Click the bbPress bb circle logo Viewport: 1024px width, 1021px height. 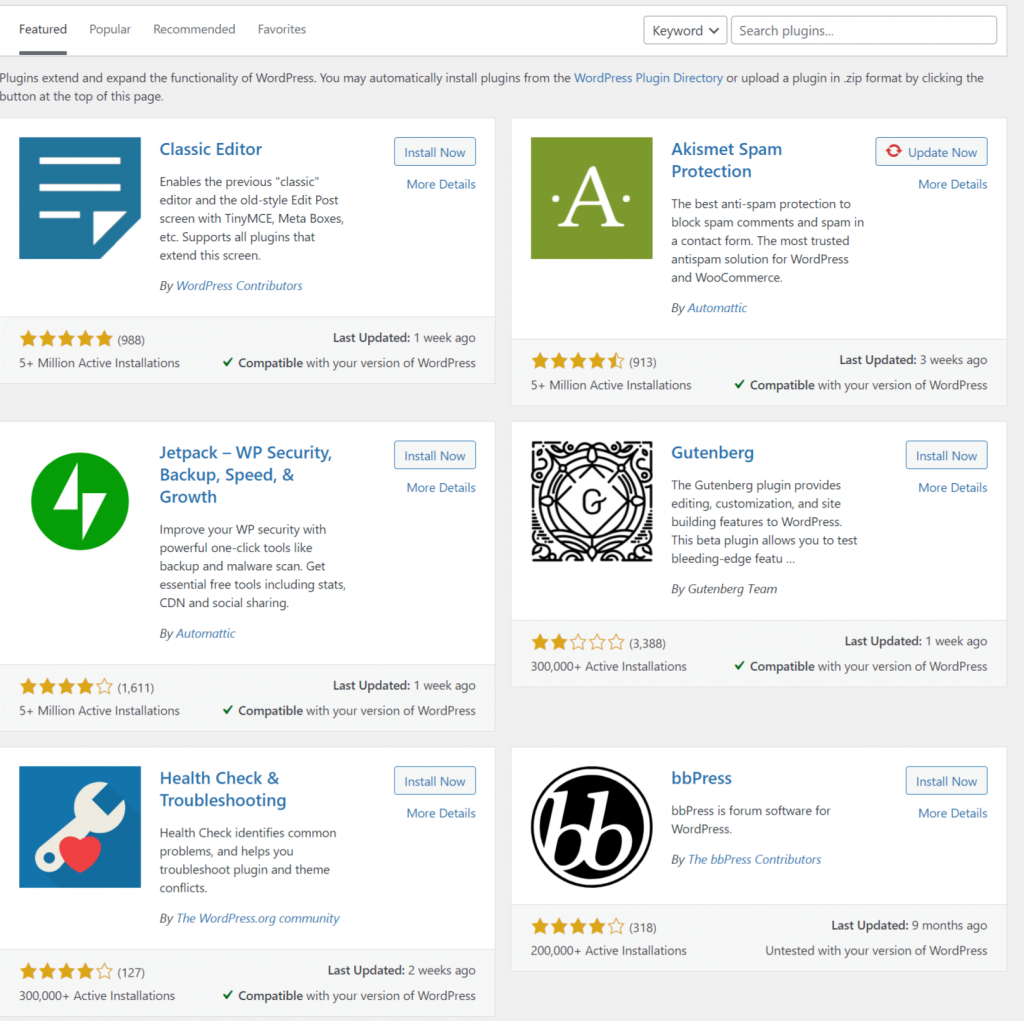click(x=591, y=826)
